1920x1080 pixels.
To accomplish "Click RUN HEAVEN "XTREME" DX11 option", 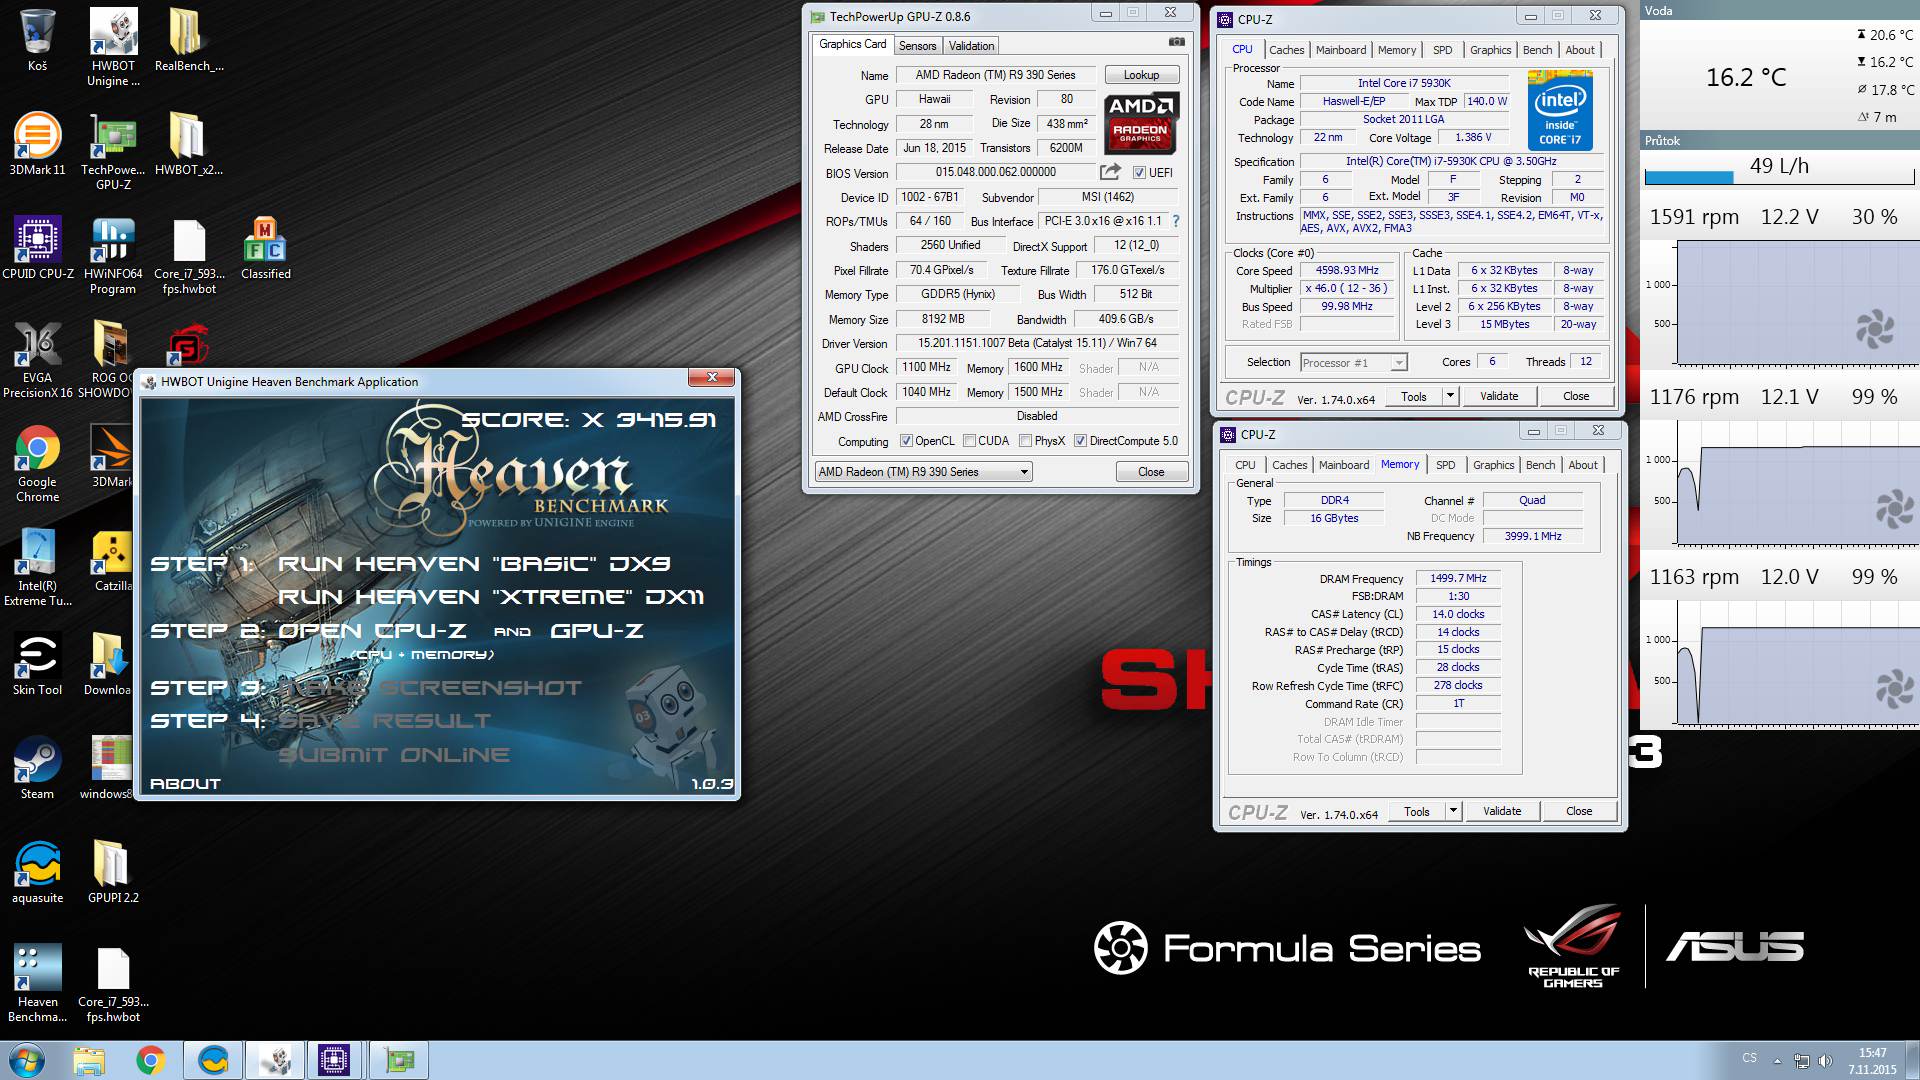I will (491, 597).
